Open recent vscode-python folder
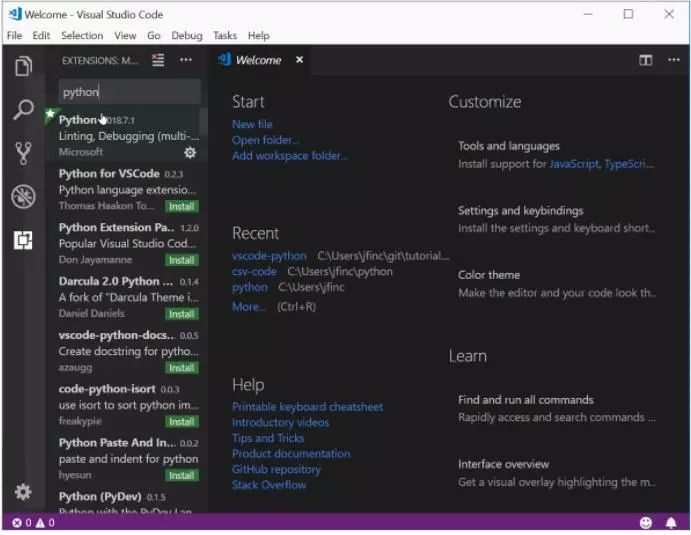The width and height of the screenshot is (691, 535). 269,256
